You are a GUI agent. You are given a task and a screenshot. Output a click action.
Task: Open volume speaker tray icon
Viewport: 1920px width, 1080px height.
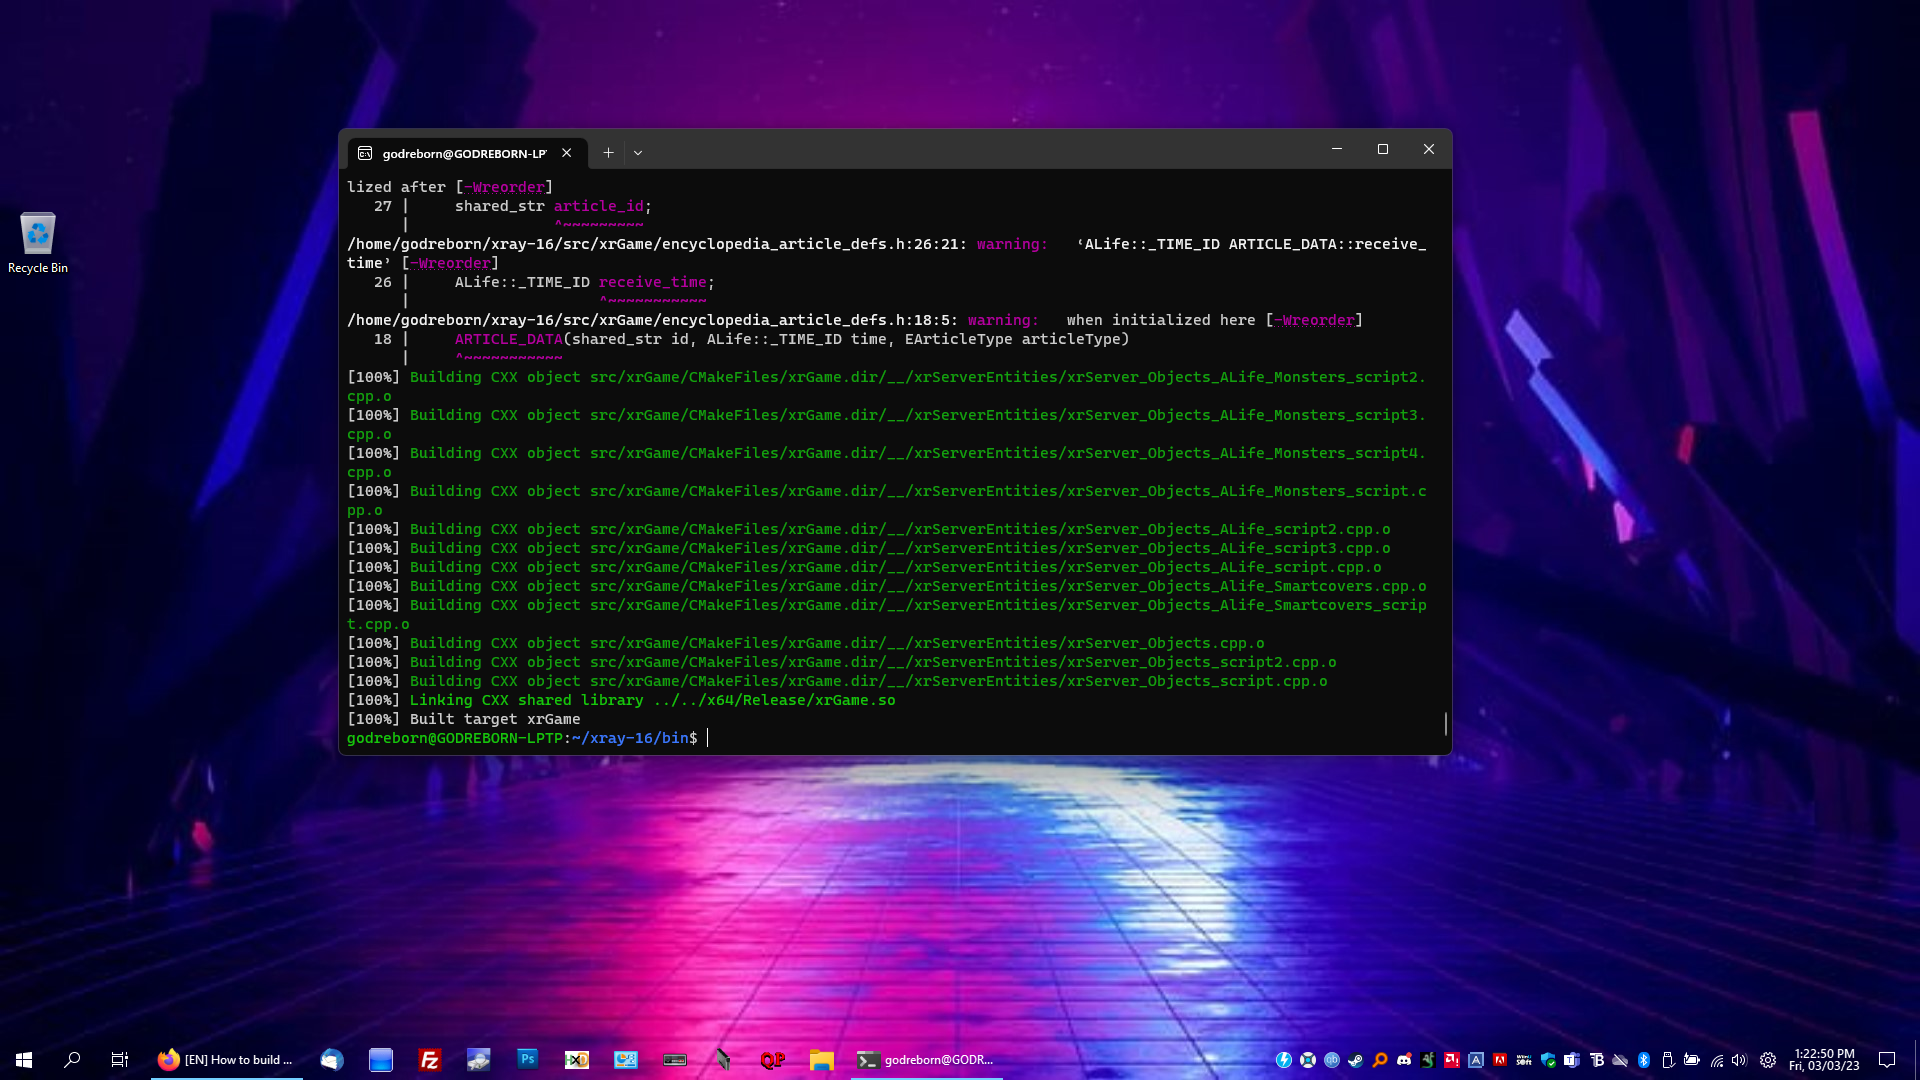1740,1060
